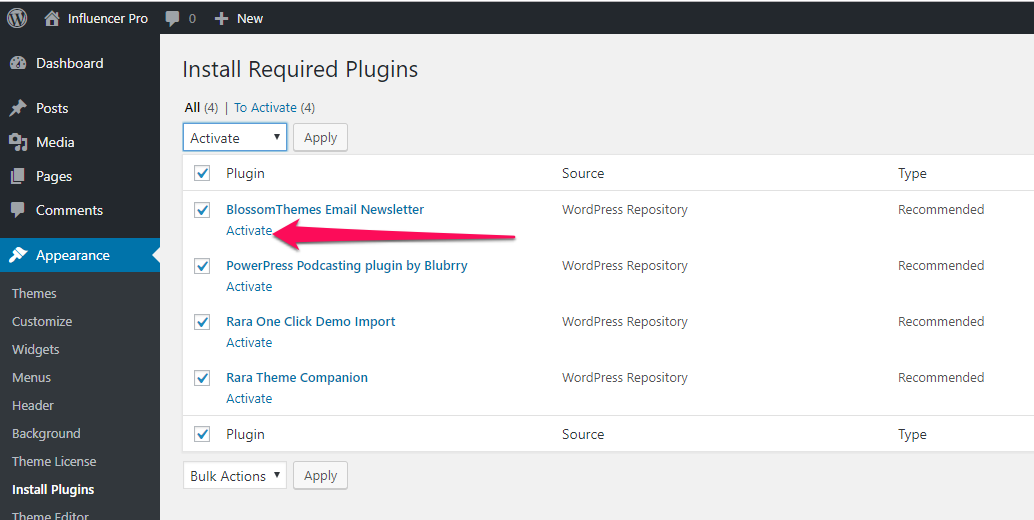
Task: Click the Pages icon in sidebar
Action: 18,177
